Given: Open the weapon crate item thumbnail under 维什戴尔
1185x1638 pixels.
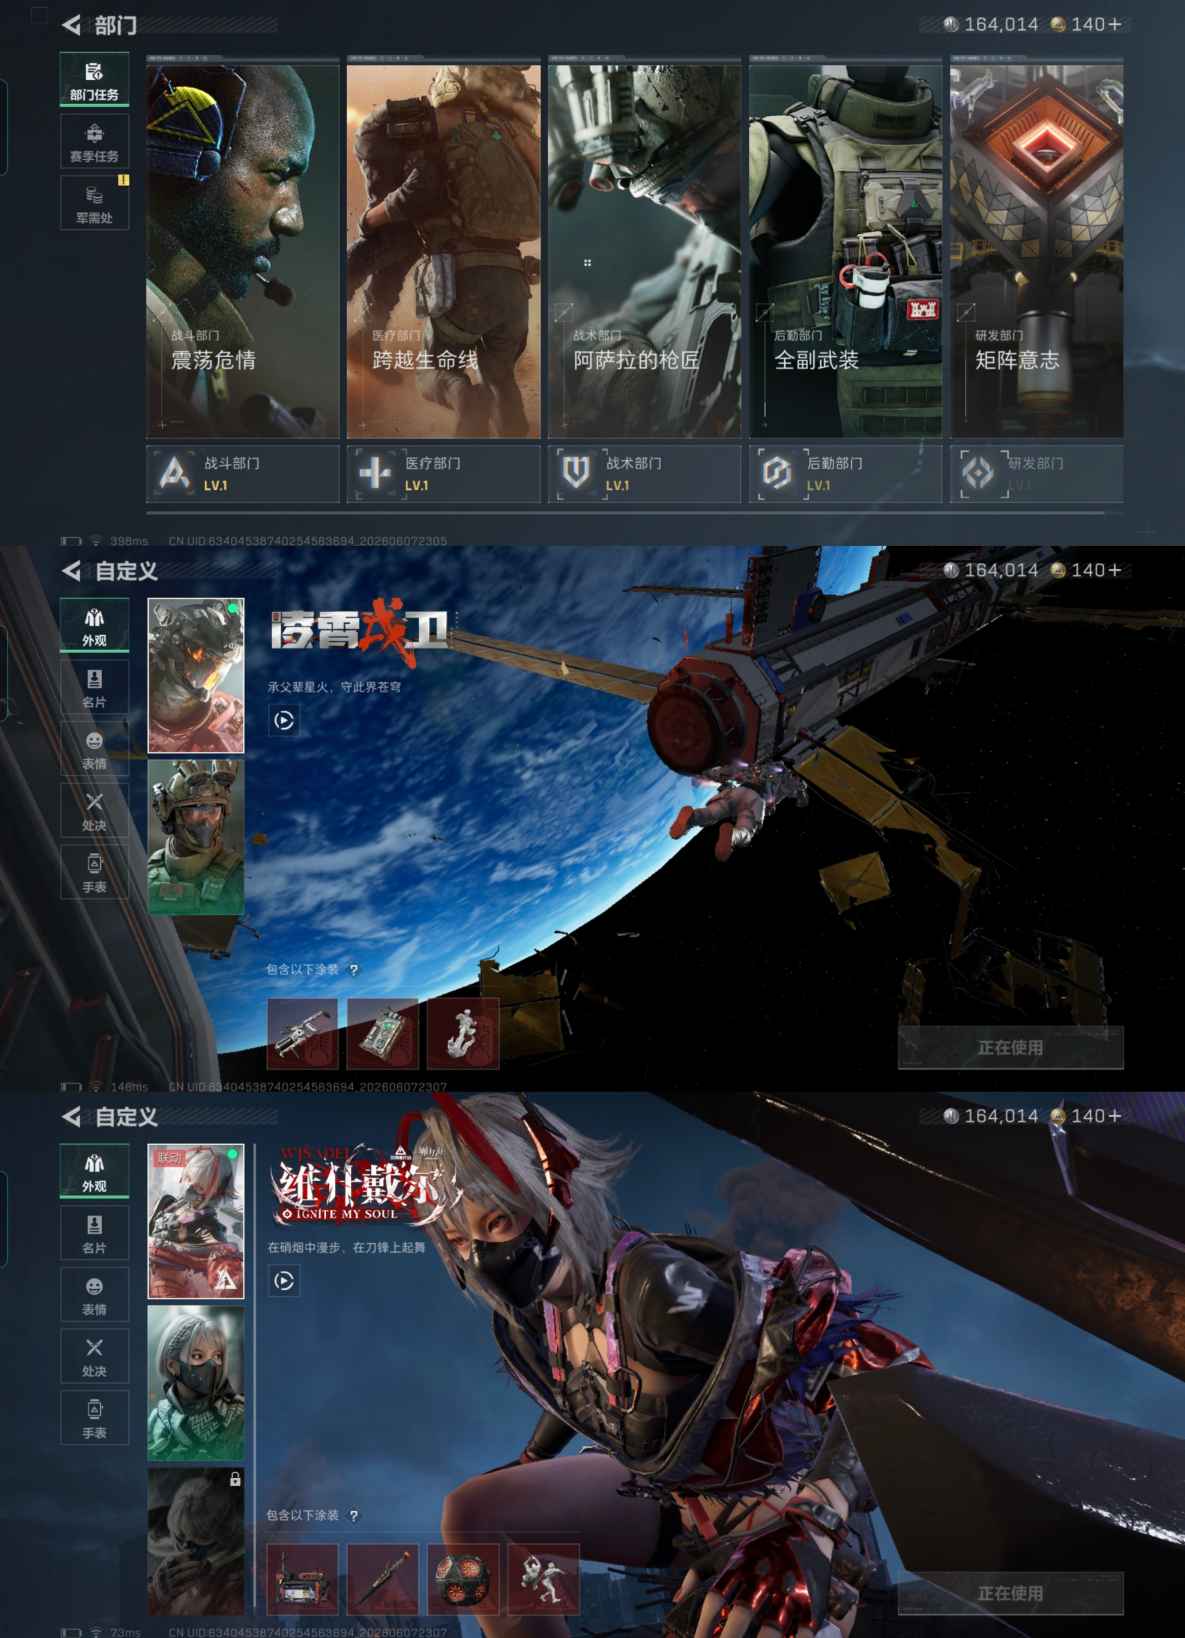Looking at the screenshot, I should 302,1579.
